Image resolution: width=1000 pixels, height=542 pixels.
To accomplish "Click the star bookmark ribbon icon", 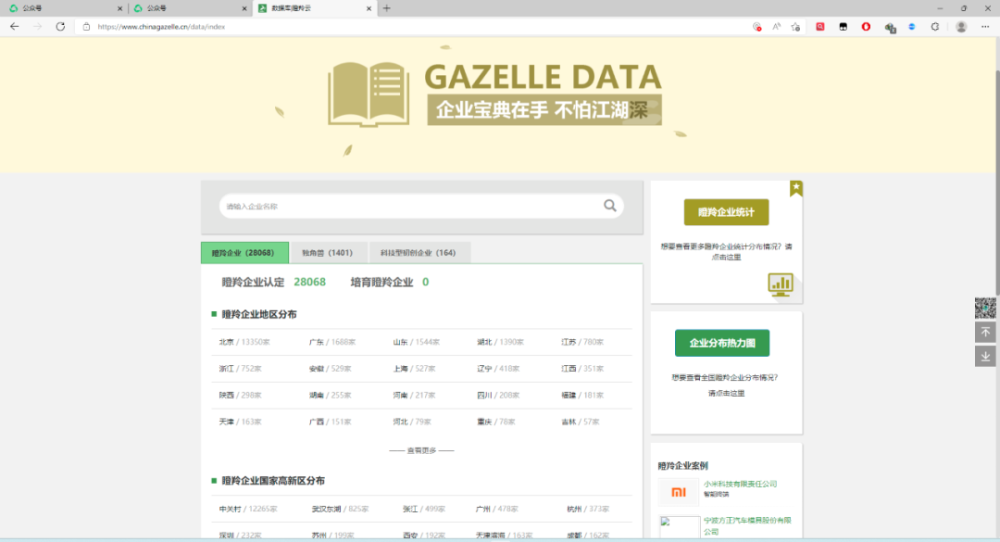I will click(796, 188).
